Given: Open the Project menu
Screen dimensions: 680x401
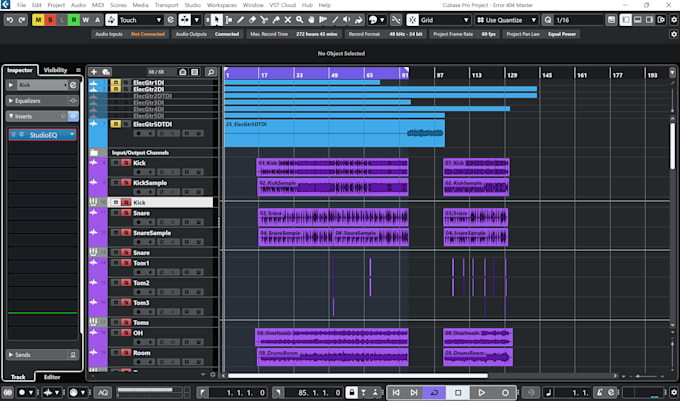Looking at the screenshot, I should (56, 5).
